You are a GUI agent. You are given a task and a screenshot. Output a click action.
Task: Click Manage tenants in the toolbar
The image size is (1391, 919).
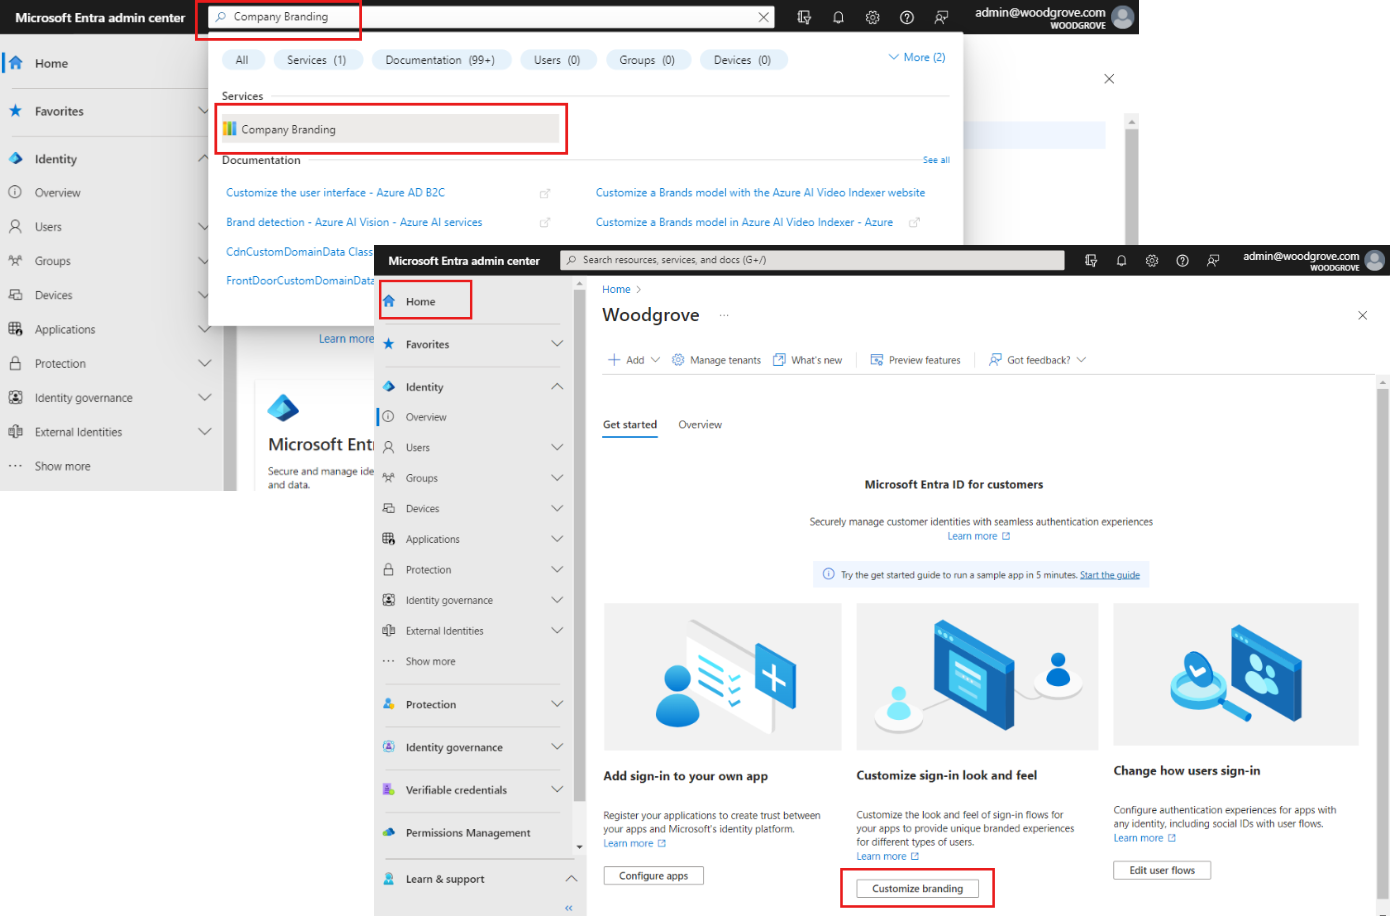pos(716,360)
